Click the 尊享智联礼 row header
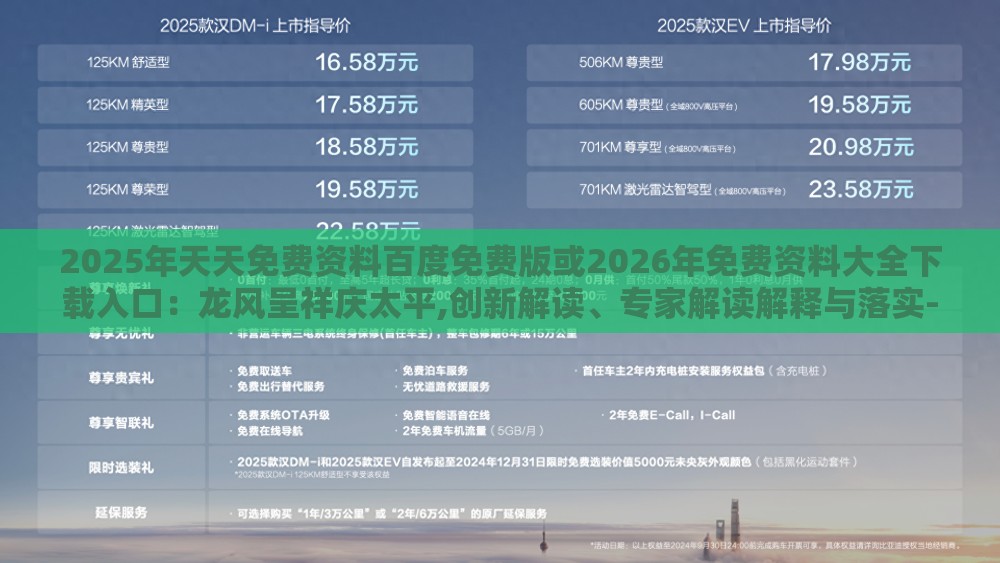Viewport: 1000px width, 563px height. click(121, 423)
